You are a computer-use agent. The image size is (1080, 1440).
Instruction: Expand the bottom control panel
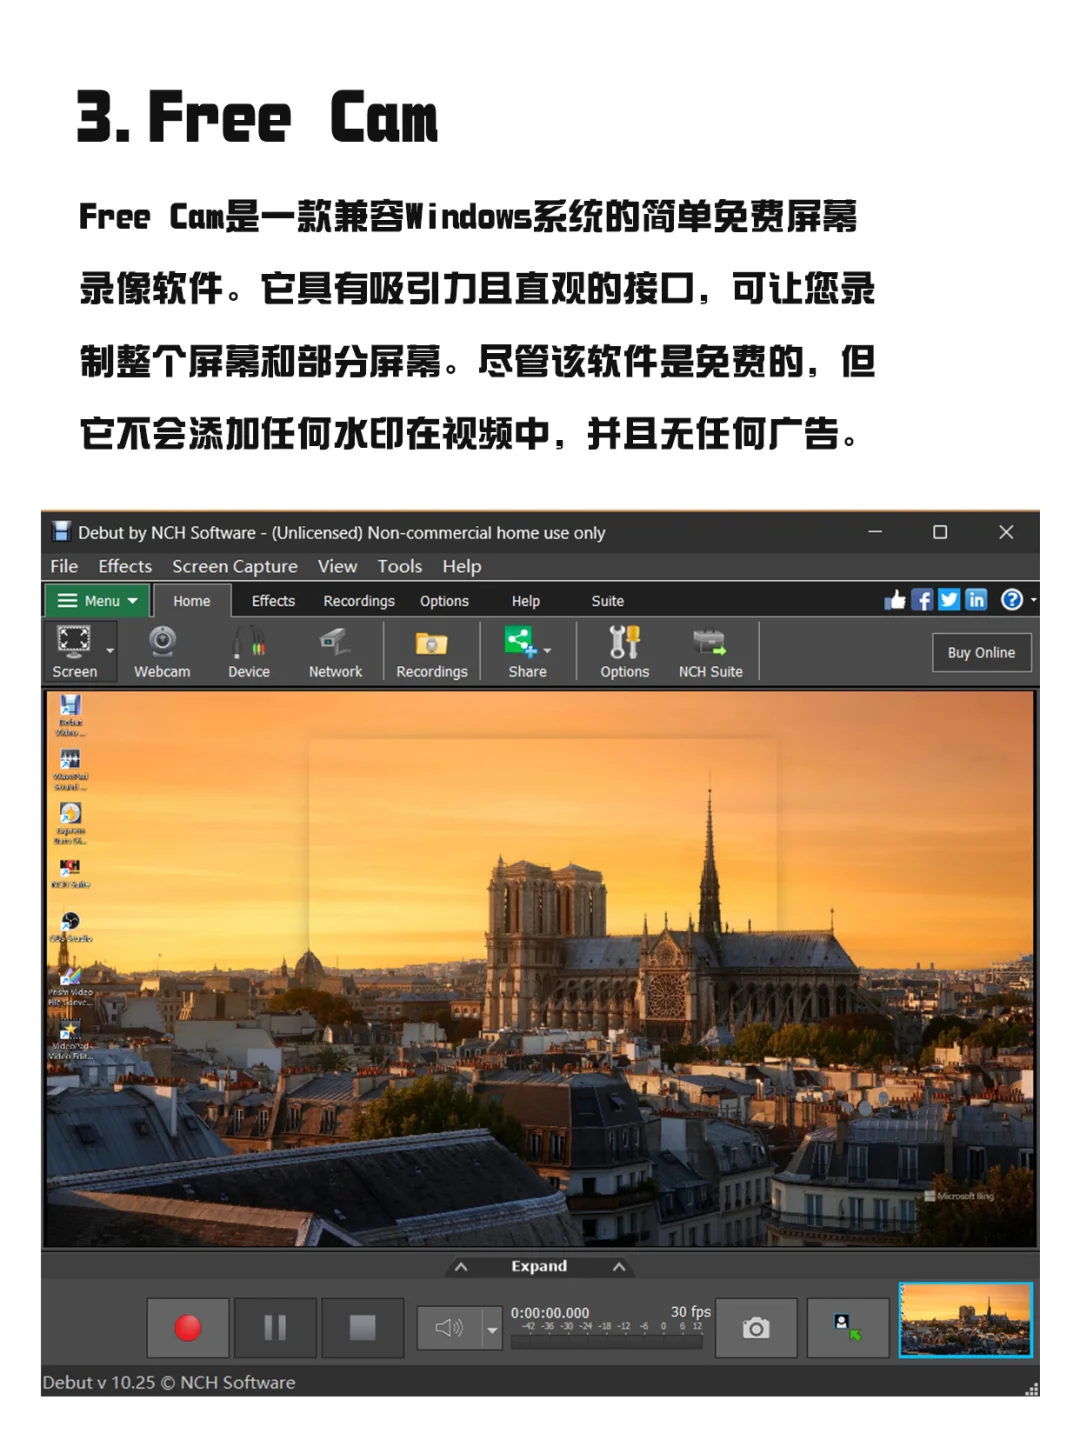[x=540, y=1266]
